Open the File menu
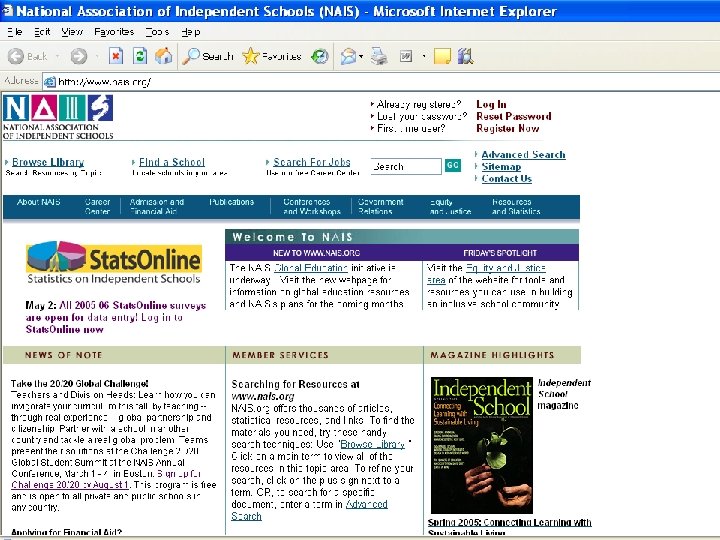The image size is (720, 540). click(x=15, y=32)
